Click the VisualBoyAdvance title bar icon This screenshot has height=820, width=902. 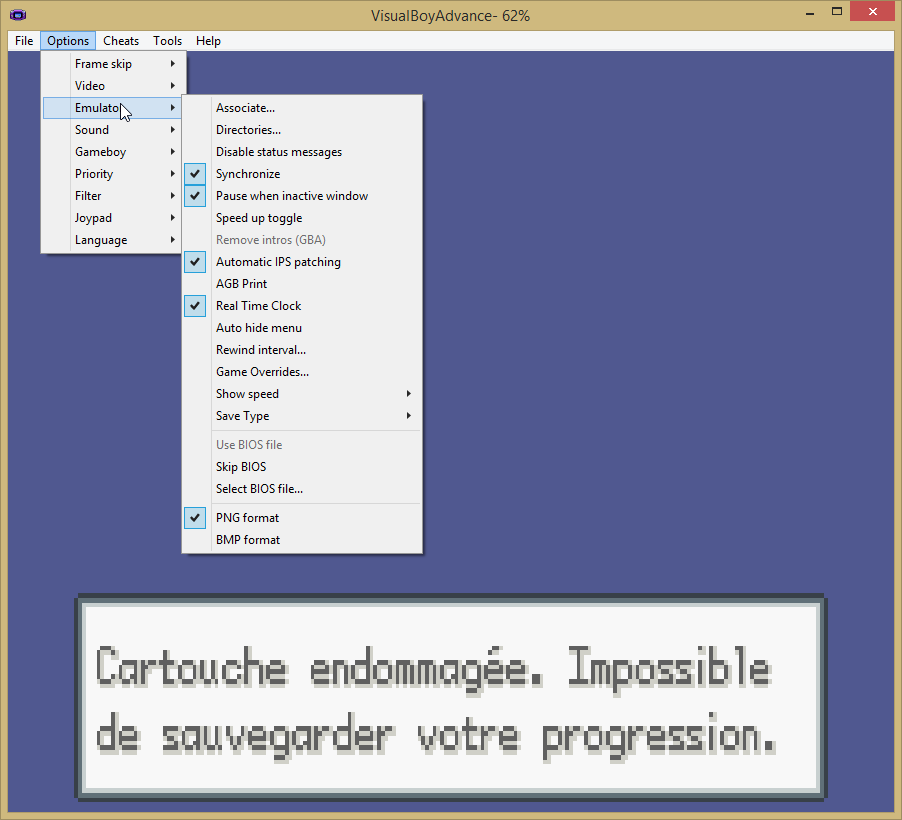coord(18,15)
